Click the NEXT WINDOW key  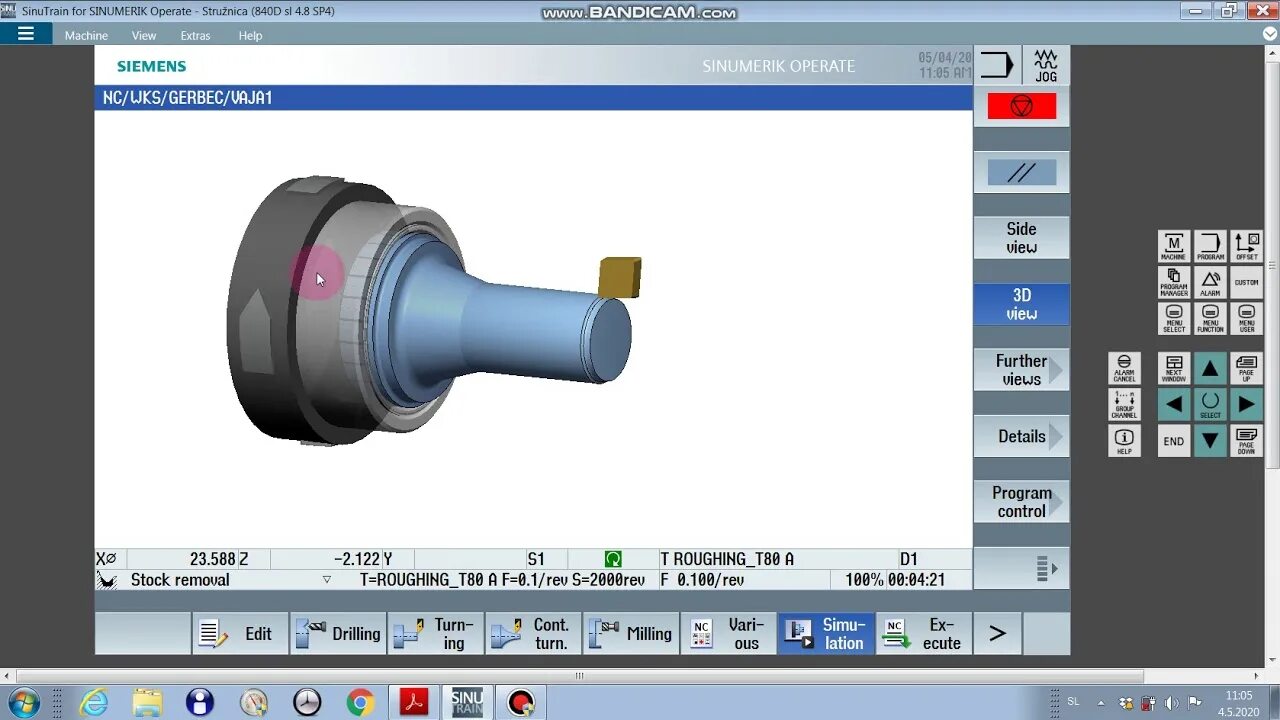tap(1174, 368)
